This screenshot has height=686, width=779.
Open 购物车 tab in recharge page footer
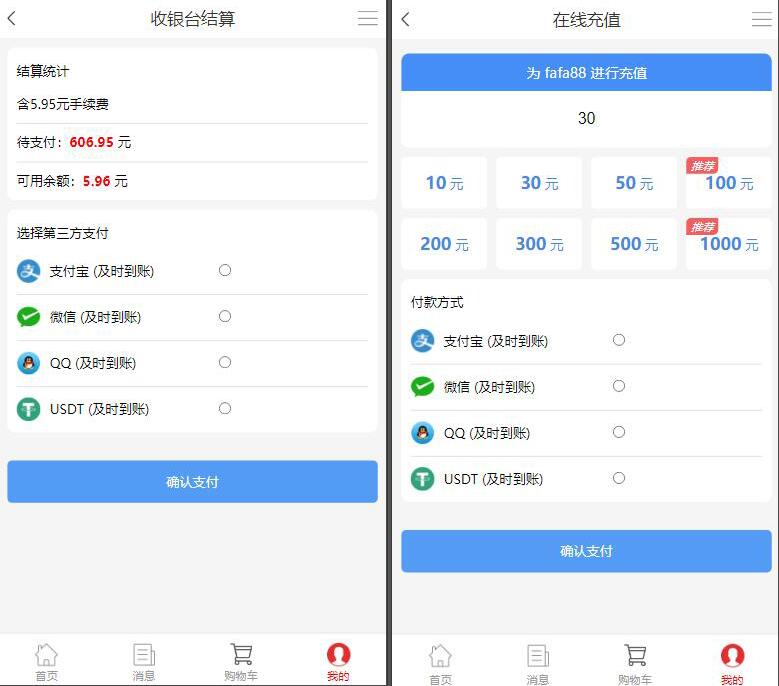click(x=635, y=664)
